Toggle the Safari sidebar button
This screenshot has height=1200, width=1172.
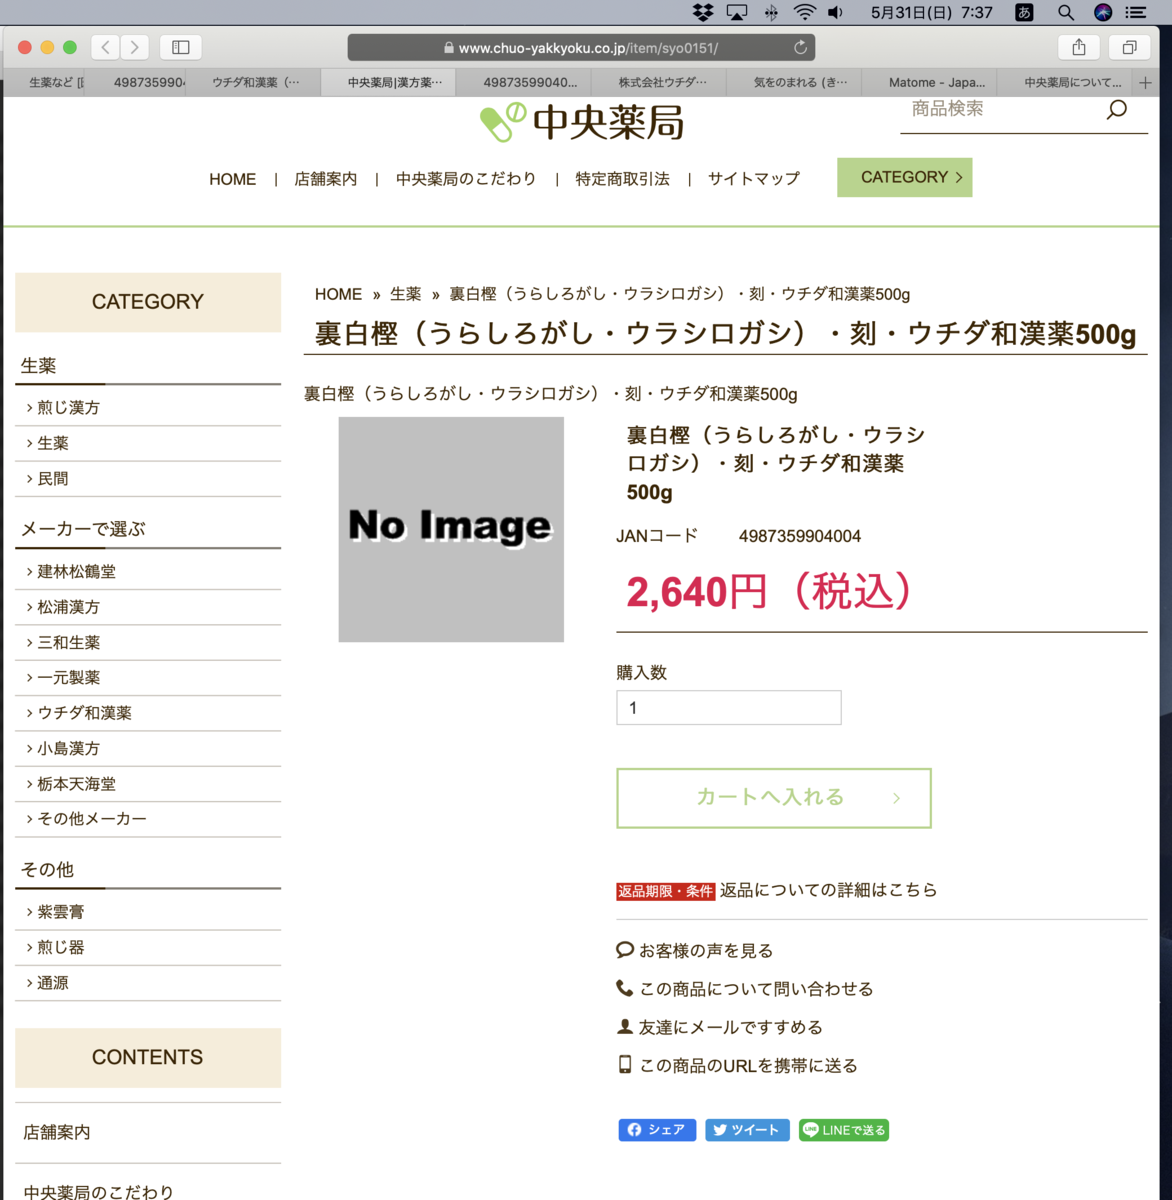click(x=181, y=47)
